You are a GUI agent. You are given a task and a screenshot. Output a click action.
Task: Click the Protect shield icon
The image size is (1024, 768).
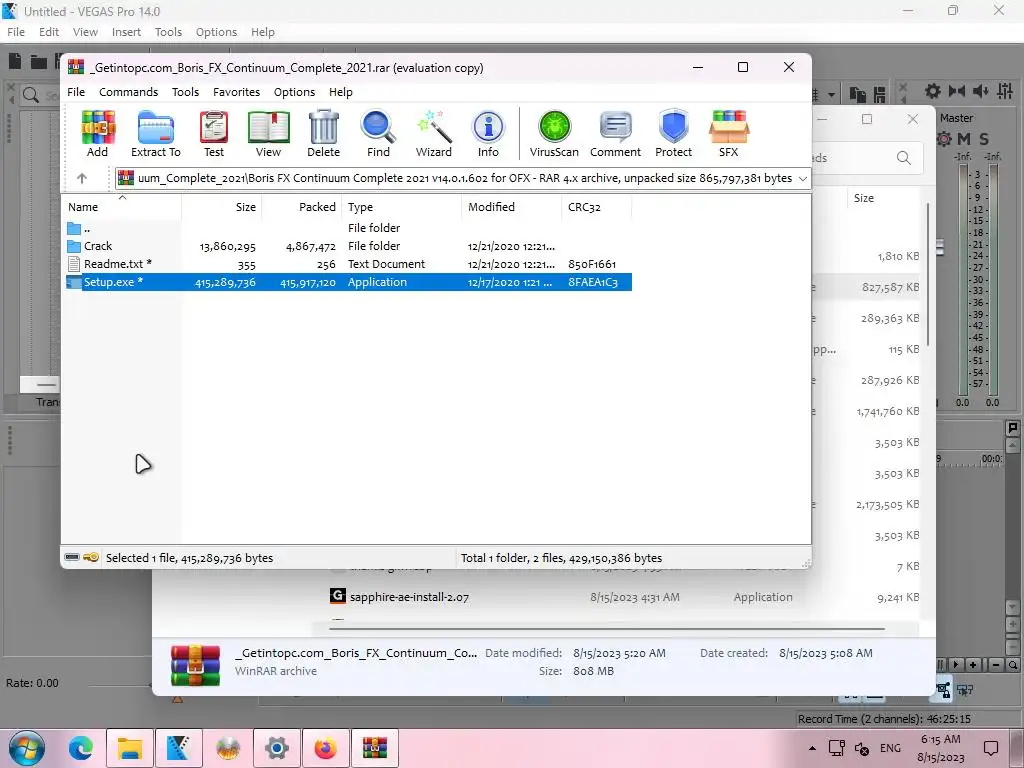[673, 134]
